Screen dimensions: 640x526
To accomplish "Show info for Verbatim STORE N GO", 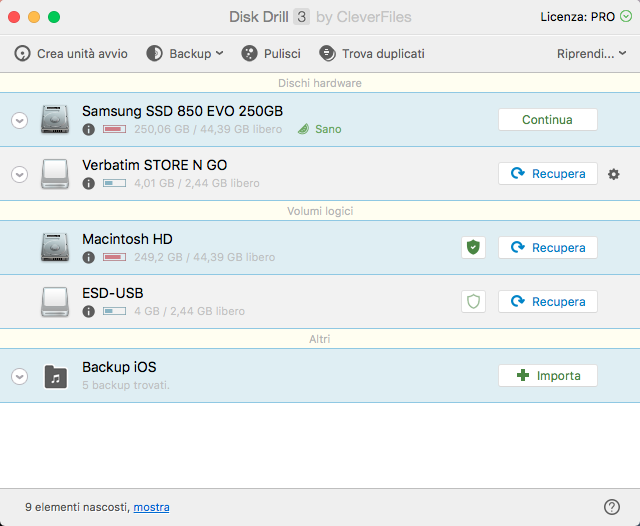I will point(89,184).
